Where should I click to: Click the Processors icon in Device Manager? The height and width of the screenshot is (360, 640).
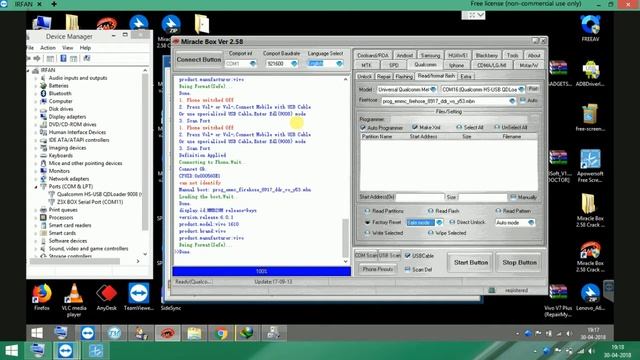[x=43, y=218]
